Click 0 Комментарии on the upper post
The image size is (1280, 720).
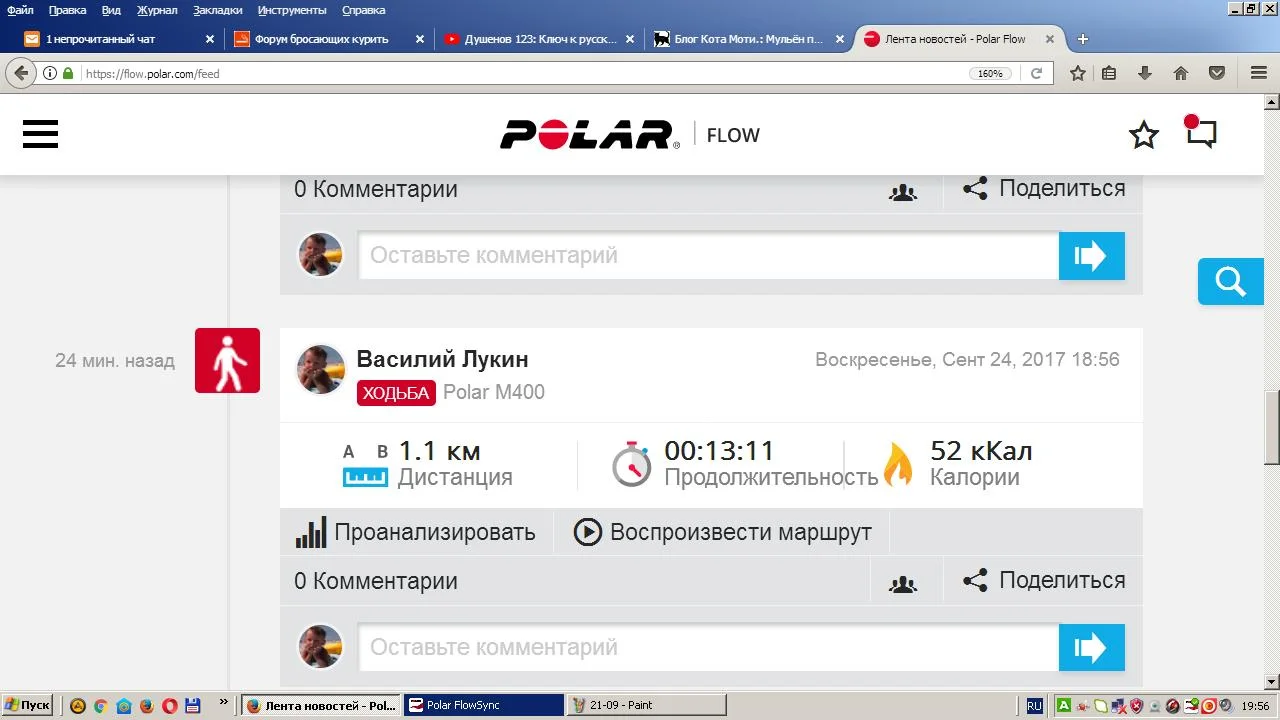click(376, 189)
